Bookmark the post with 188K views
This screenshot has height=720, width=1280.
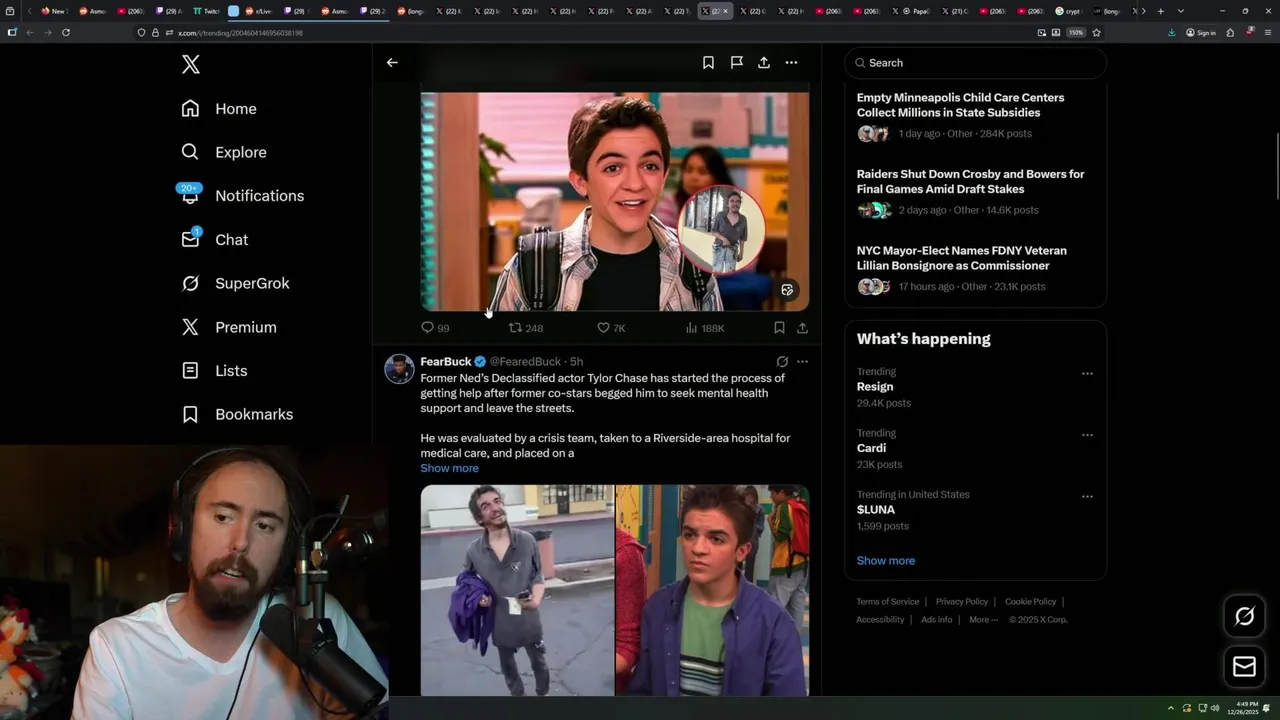point(779,327)
